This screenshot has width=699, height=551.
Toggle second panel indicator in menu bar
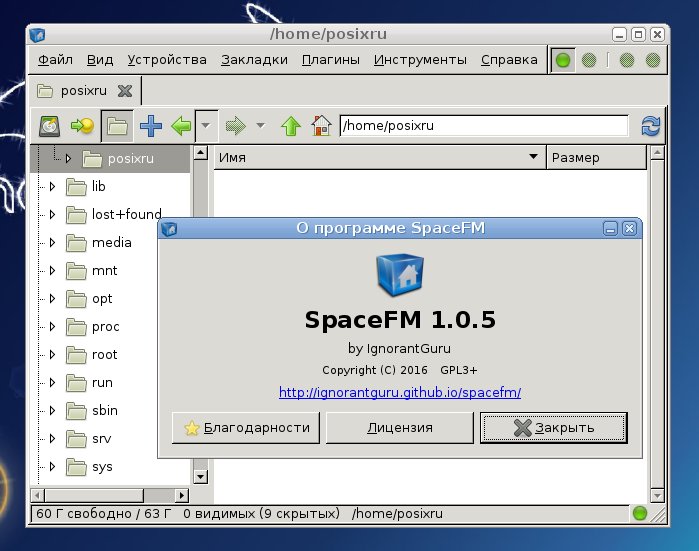589,60
